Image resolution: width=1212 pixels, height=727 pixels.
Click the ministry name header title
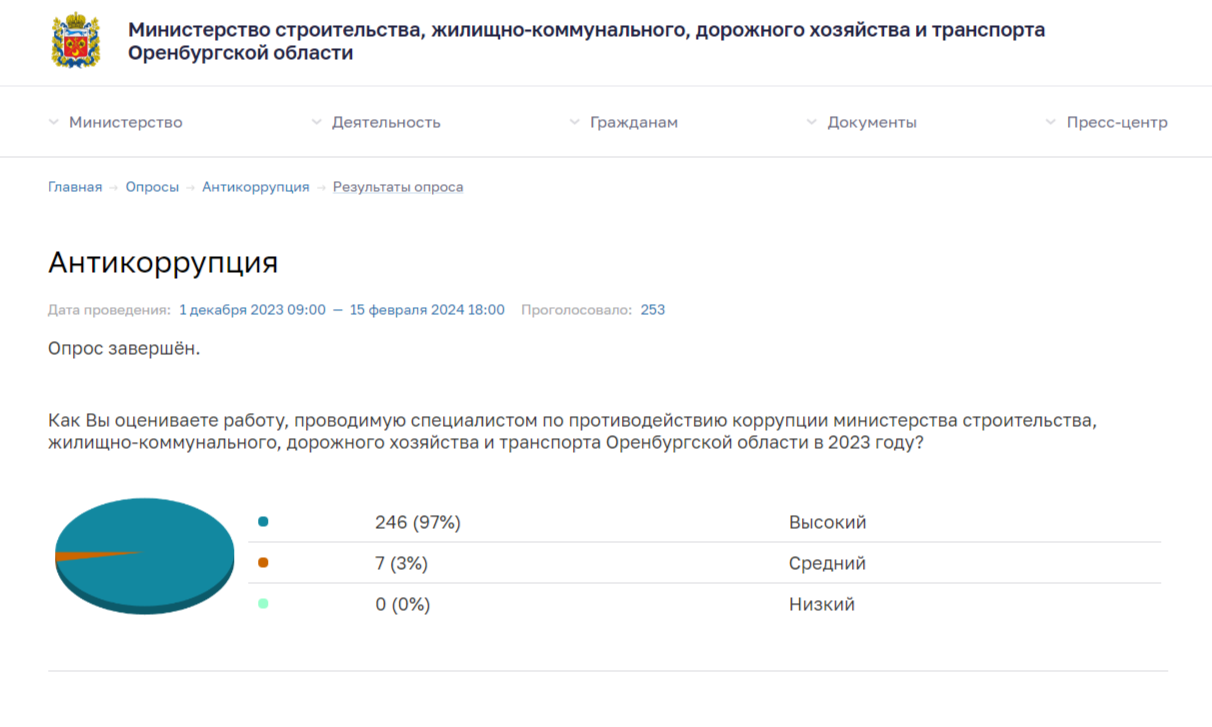[x=586, y=41]
